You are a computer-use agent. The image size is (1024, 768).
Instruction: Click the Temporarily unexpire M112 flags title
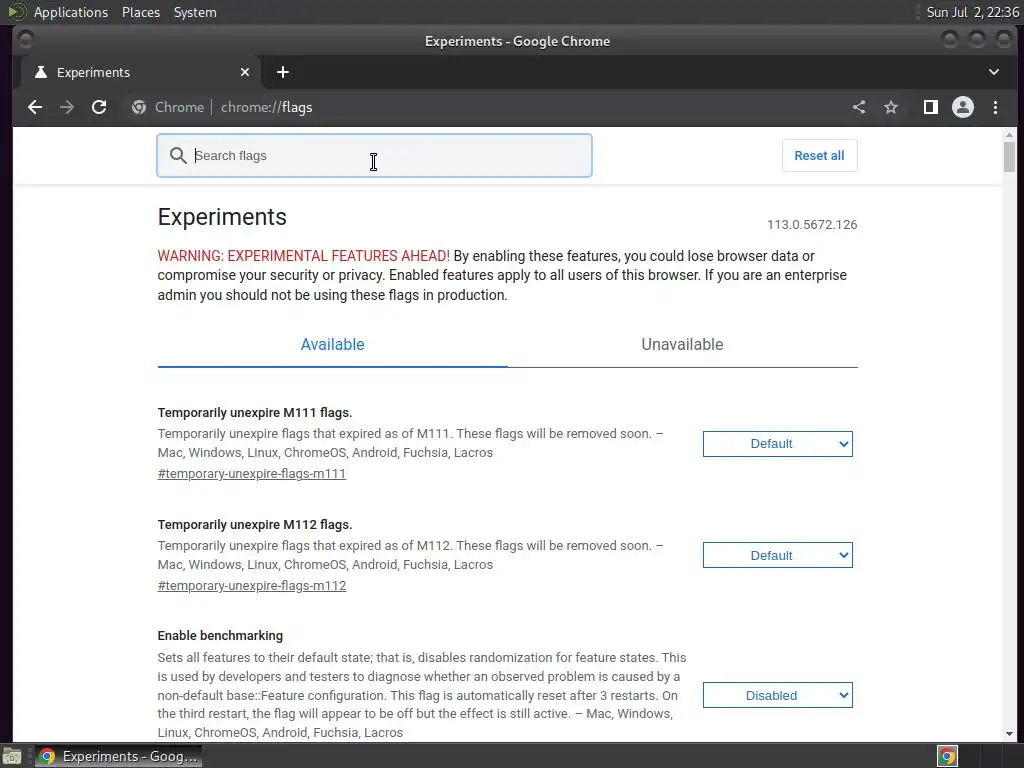(x=255, y=524)
